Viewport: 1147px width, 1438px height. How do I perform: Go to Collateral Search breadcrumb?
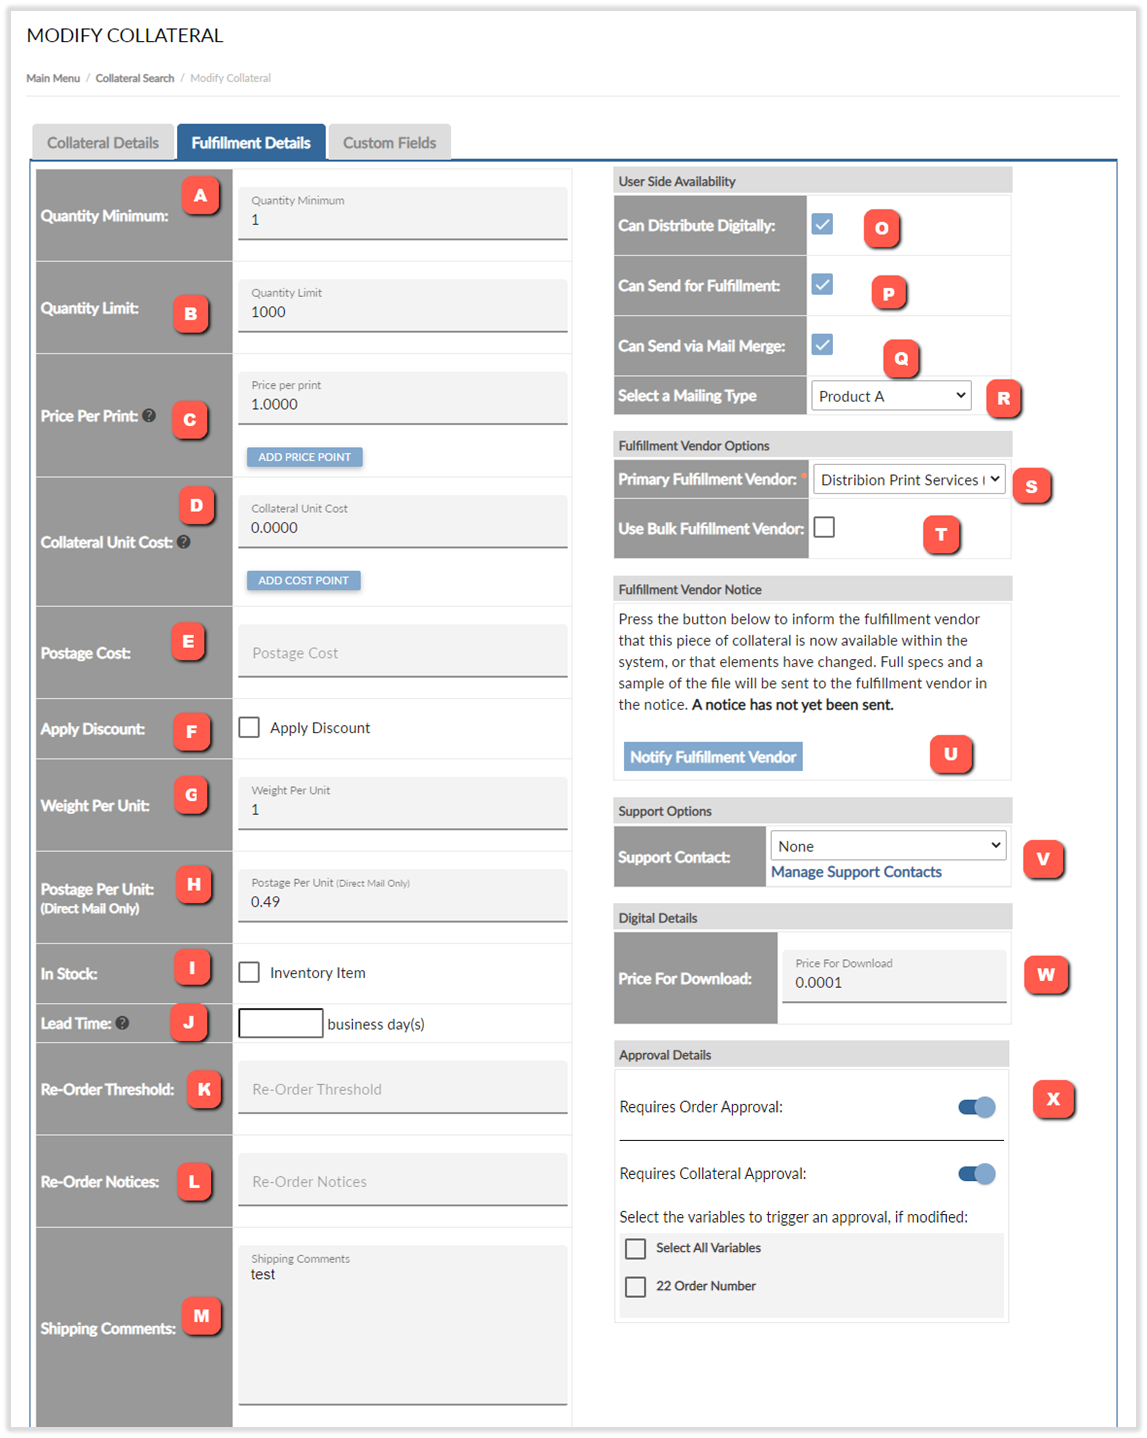[x=135, y=78]
